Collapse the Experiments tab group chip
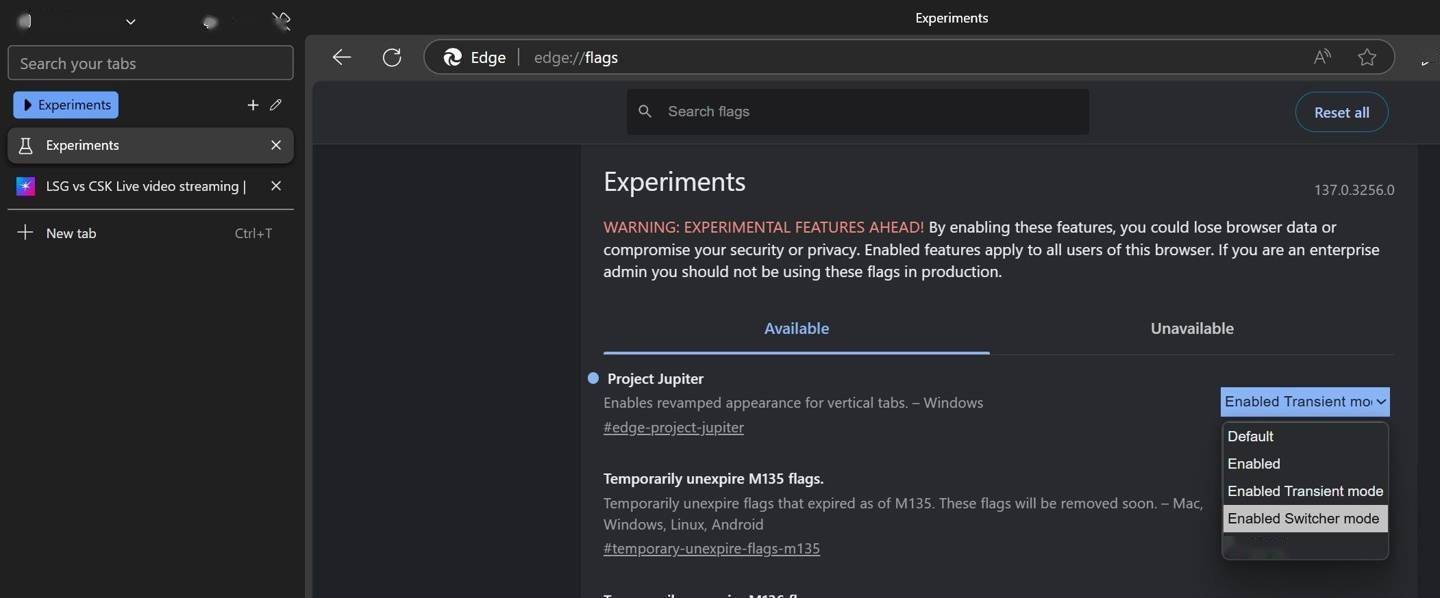The height and width of the screenshot is (598, 1440). pyautogui.click(x=66, y=104)
